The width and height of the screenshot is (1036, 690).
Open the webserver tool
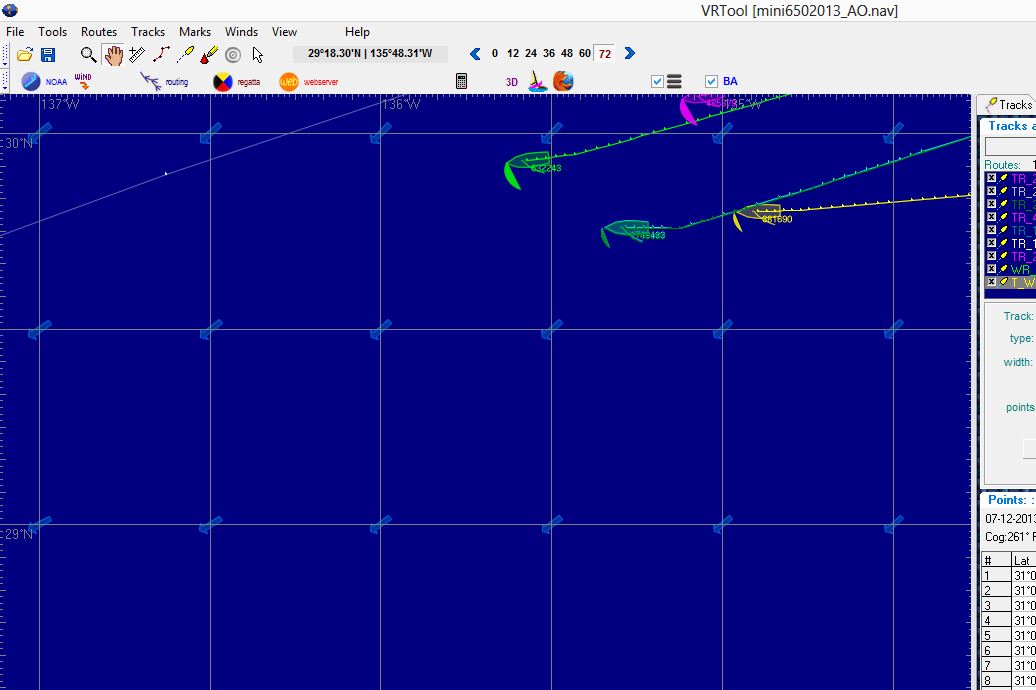[x=309, y=81]
